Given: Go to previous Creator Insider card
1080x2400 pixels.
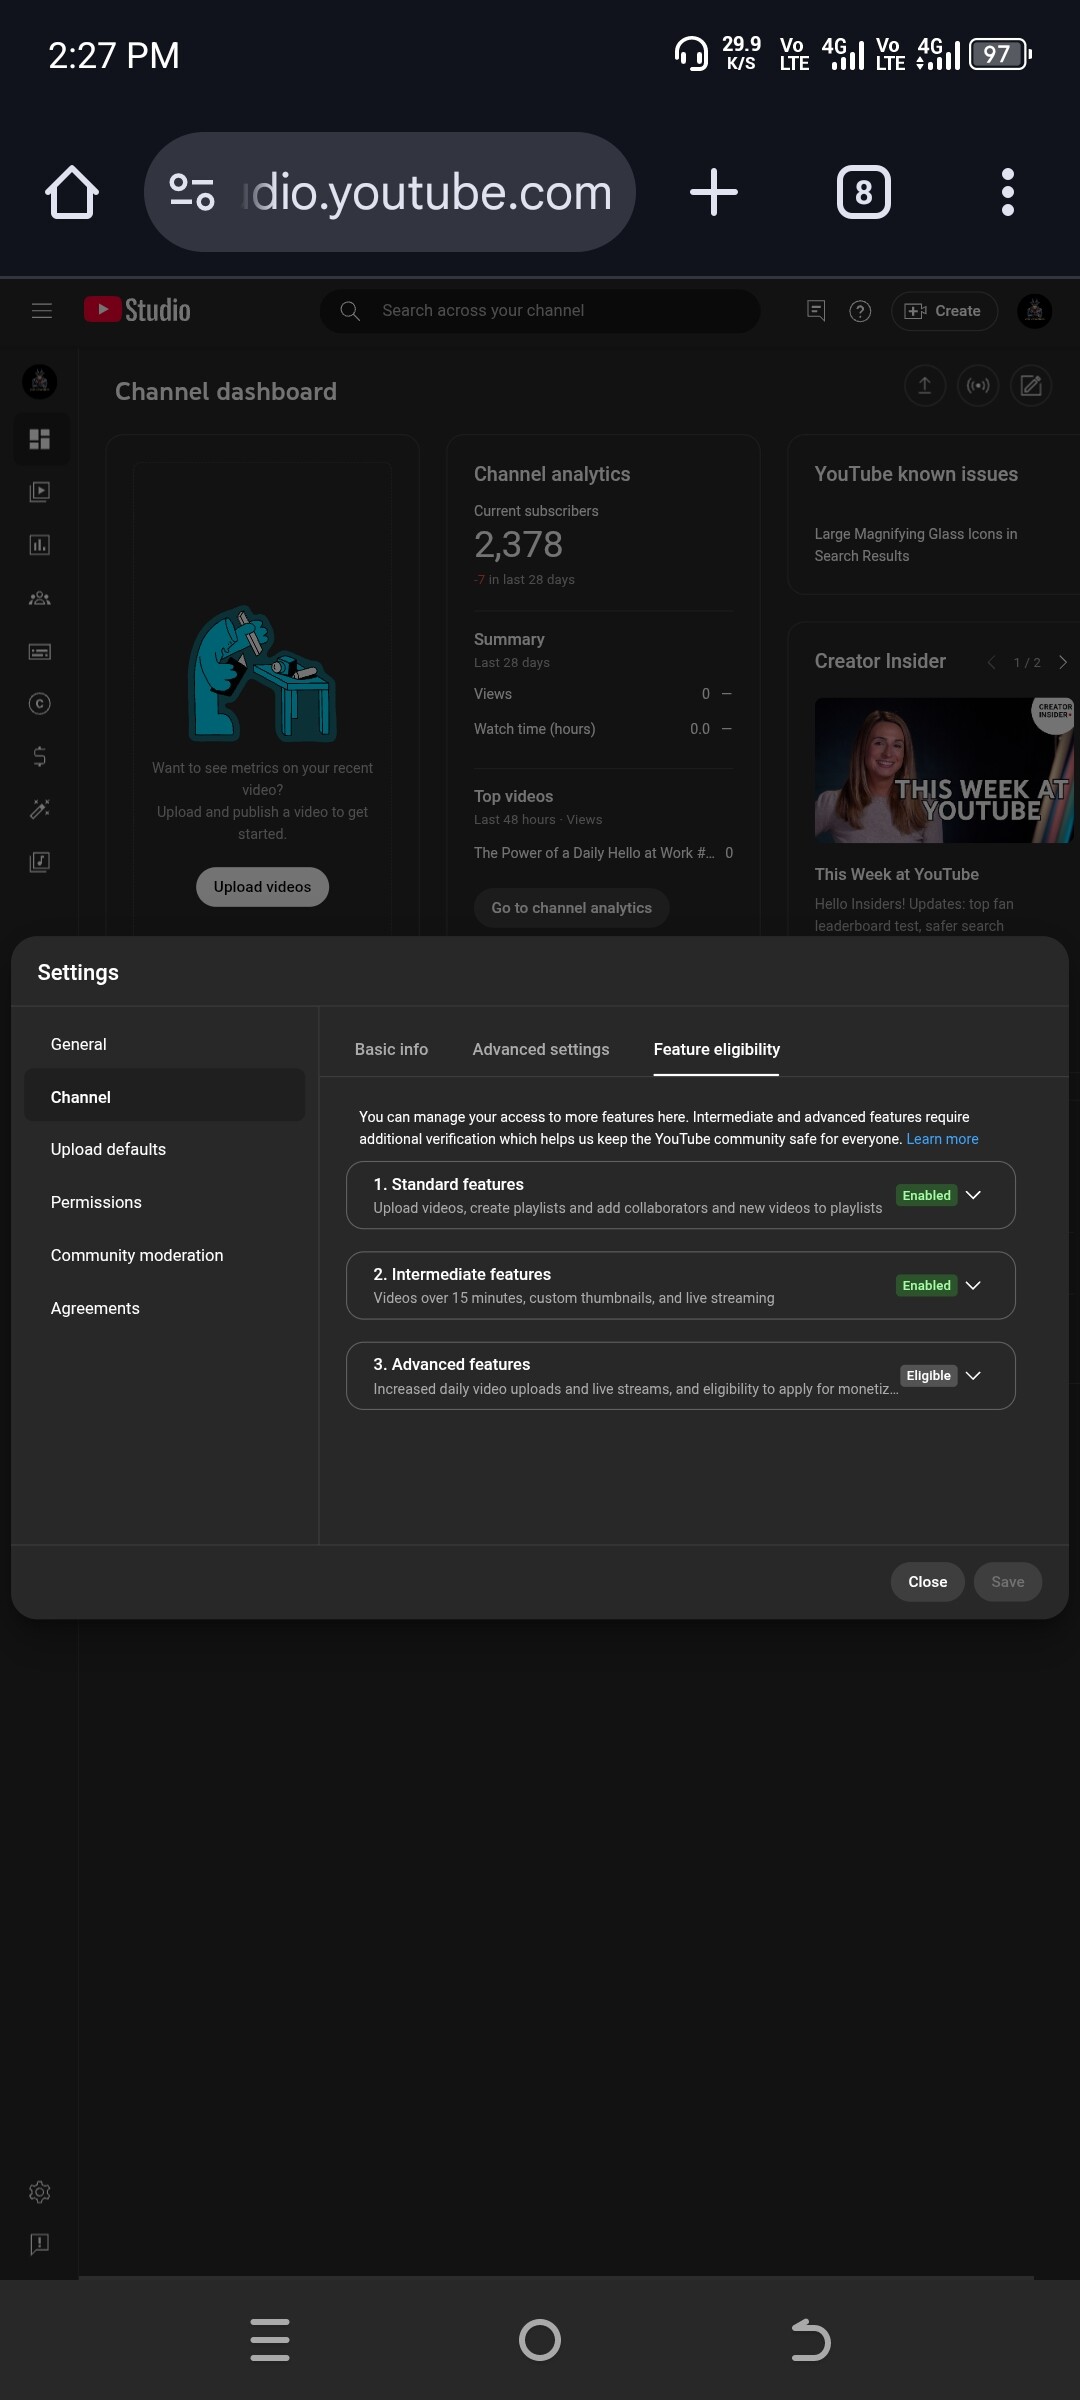Looking at the screenshot, I should [x=991, y=662].
